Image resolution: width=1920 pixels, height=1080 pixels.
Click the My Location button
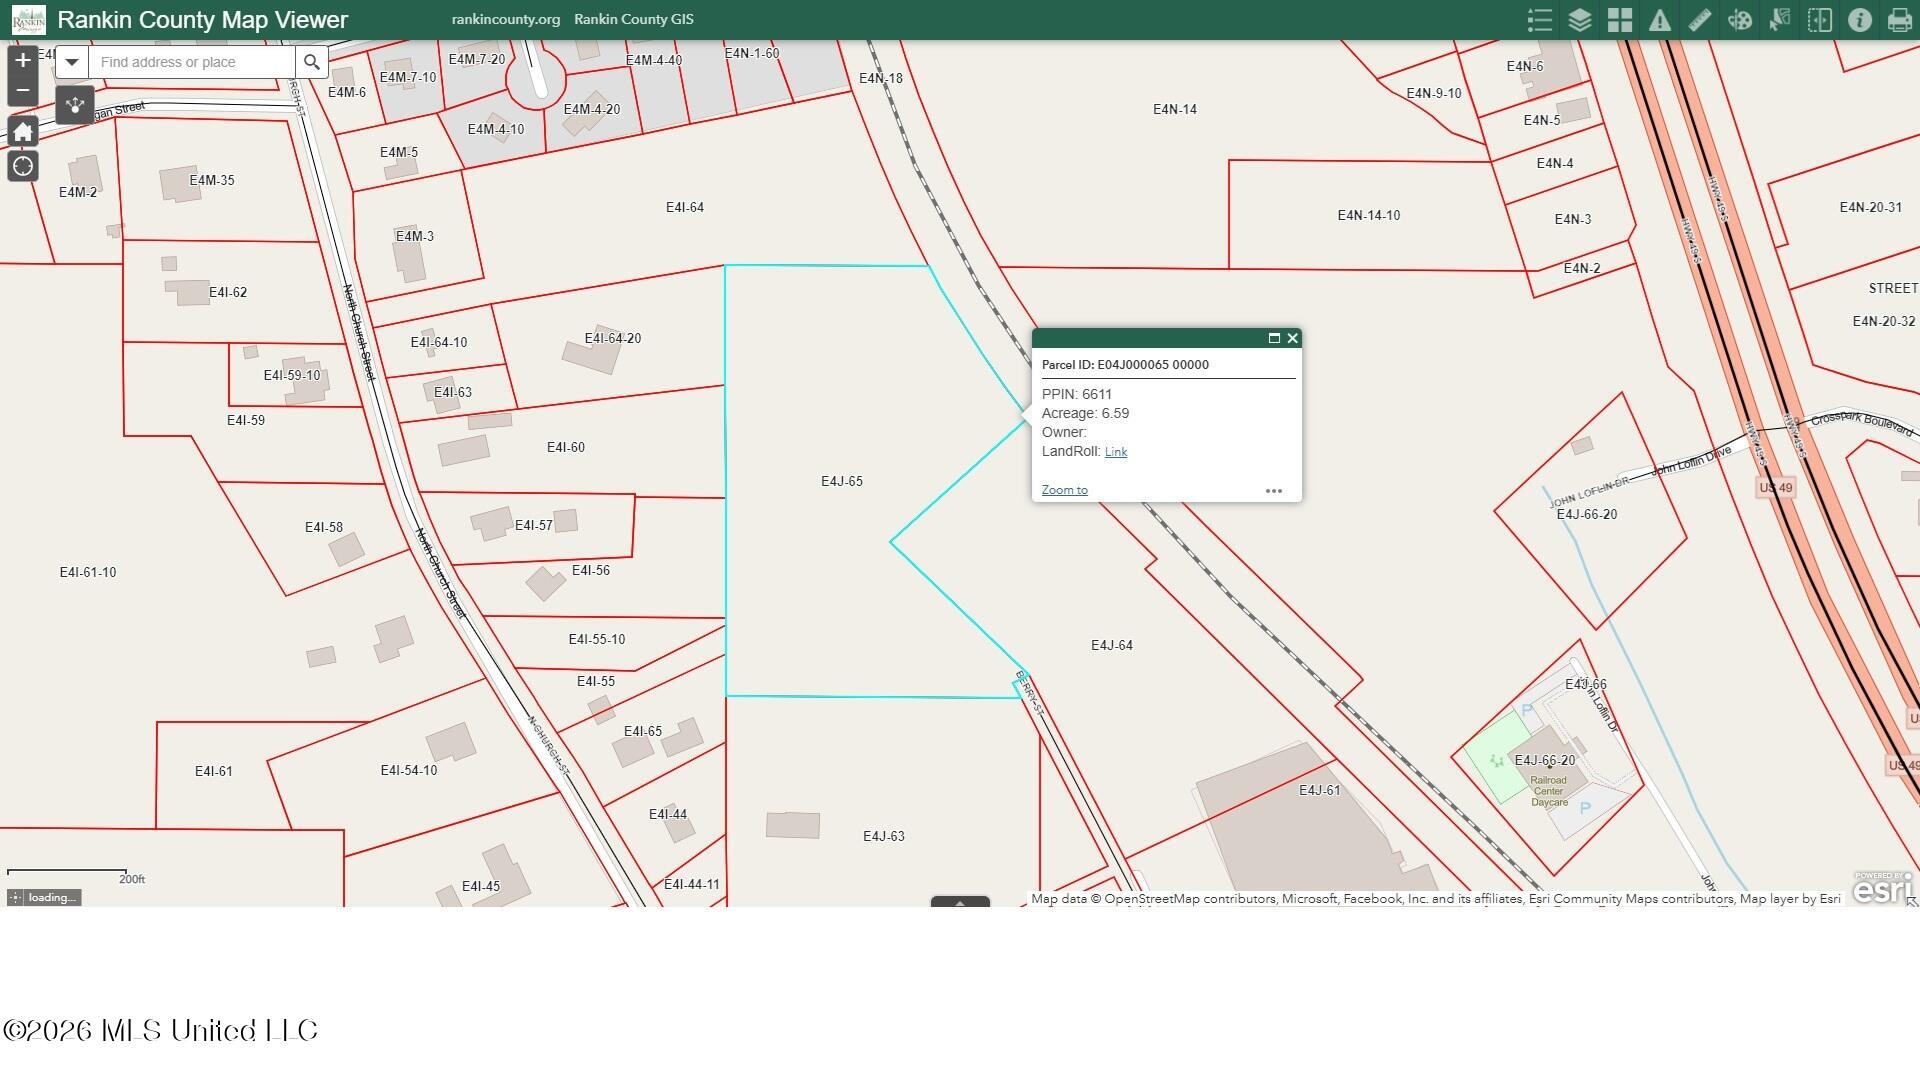click(x=23, y=166)
